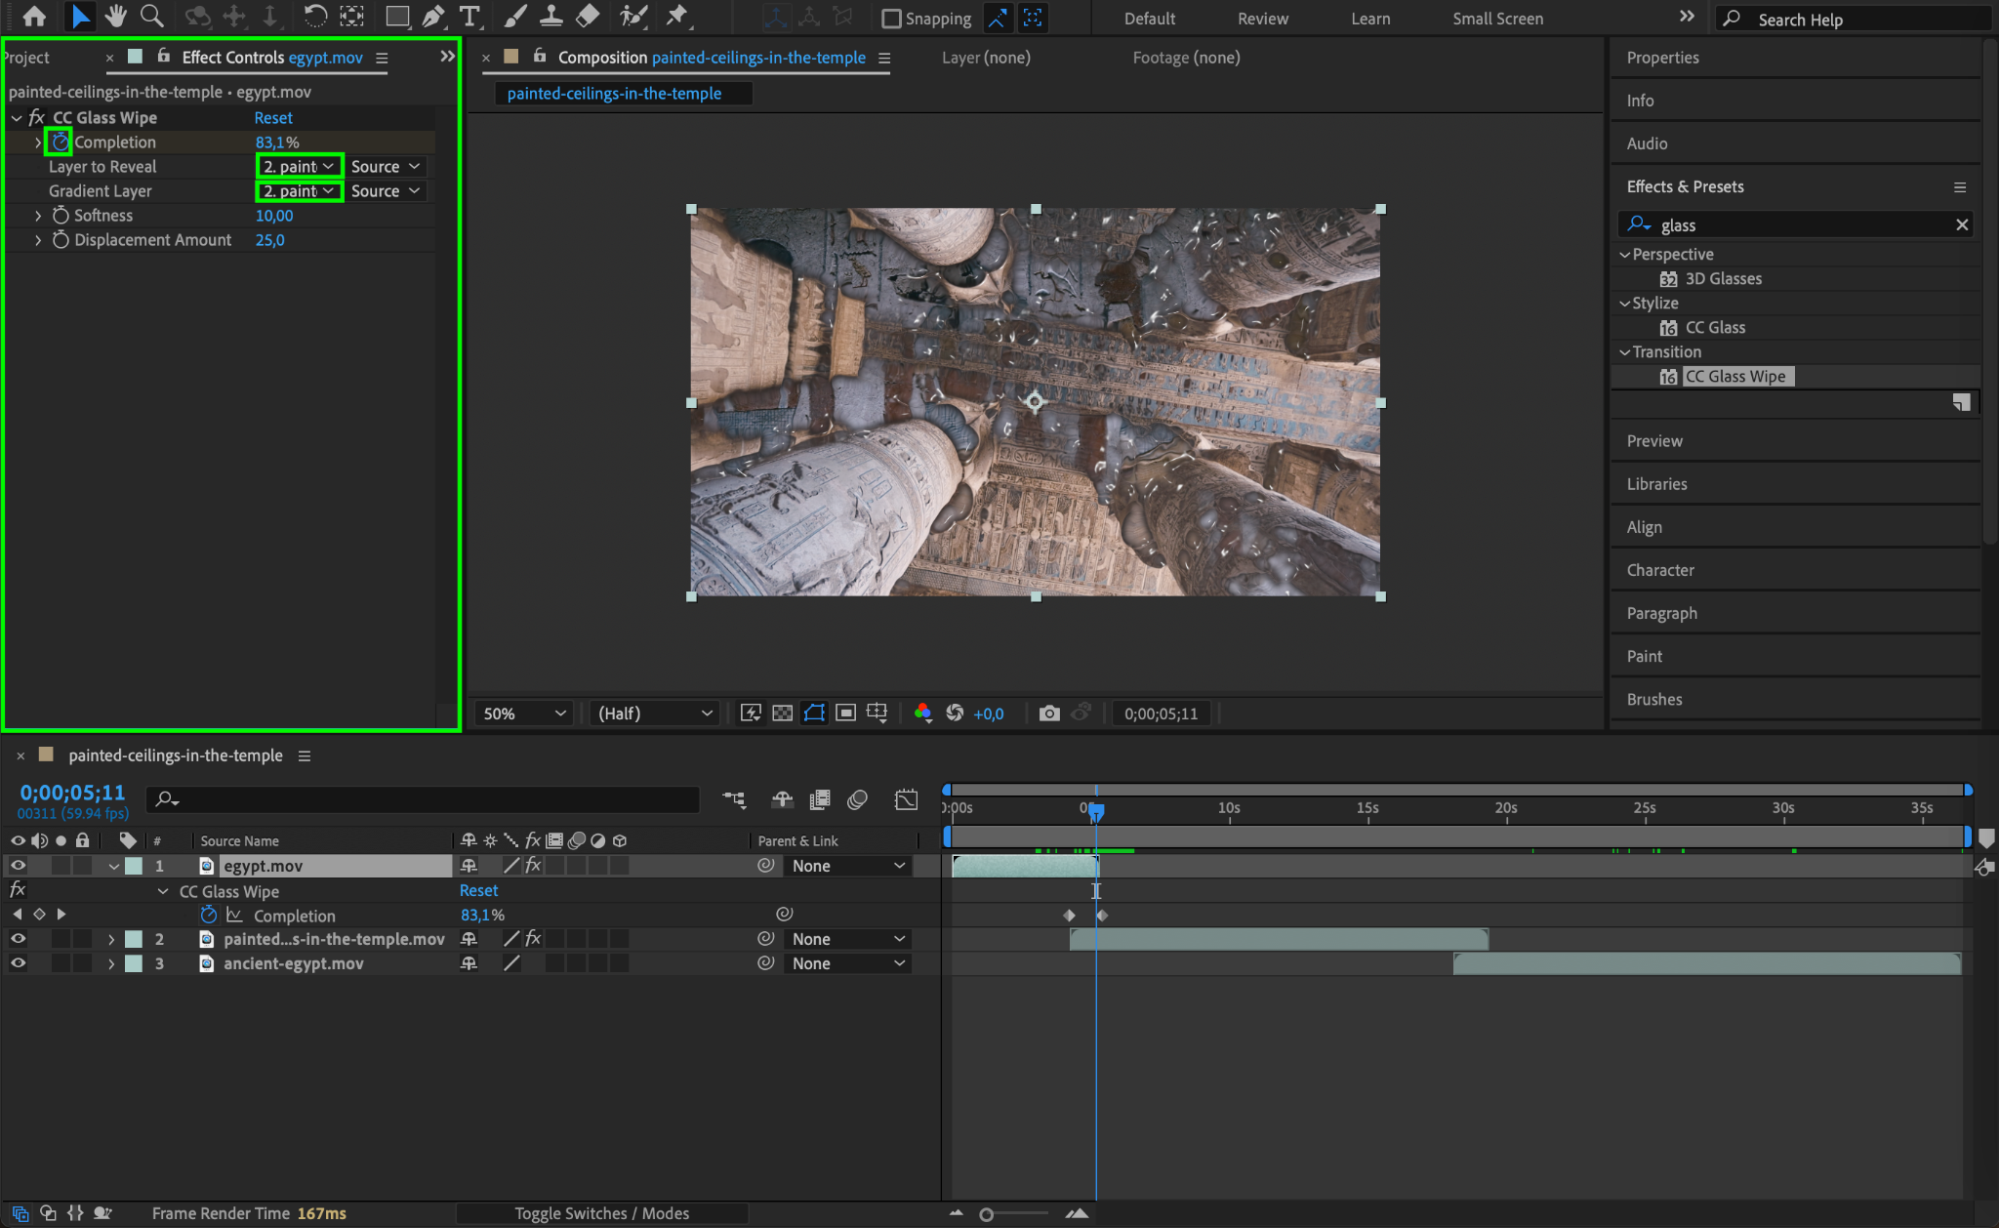
Task: Hide the egypt.mov layer
Action: (18, 866)
